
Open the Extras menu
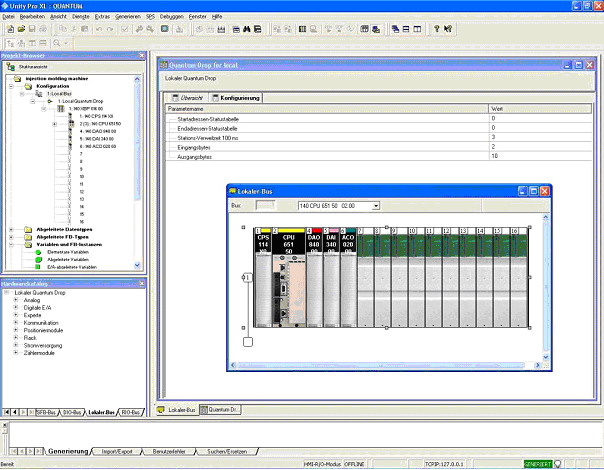[x=102, y=17]
